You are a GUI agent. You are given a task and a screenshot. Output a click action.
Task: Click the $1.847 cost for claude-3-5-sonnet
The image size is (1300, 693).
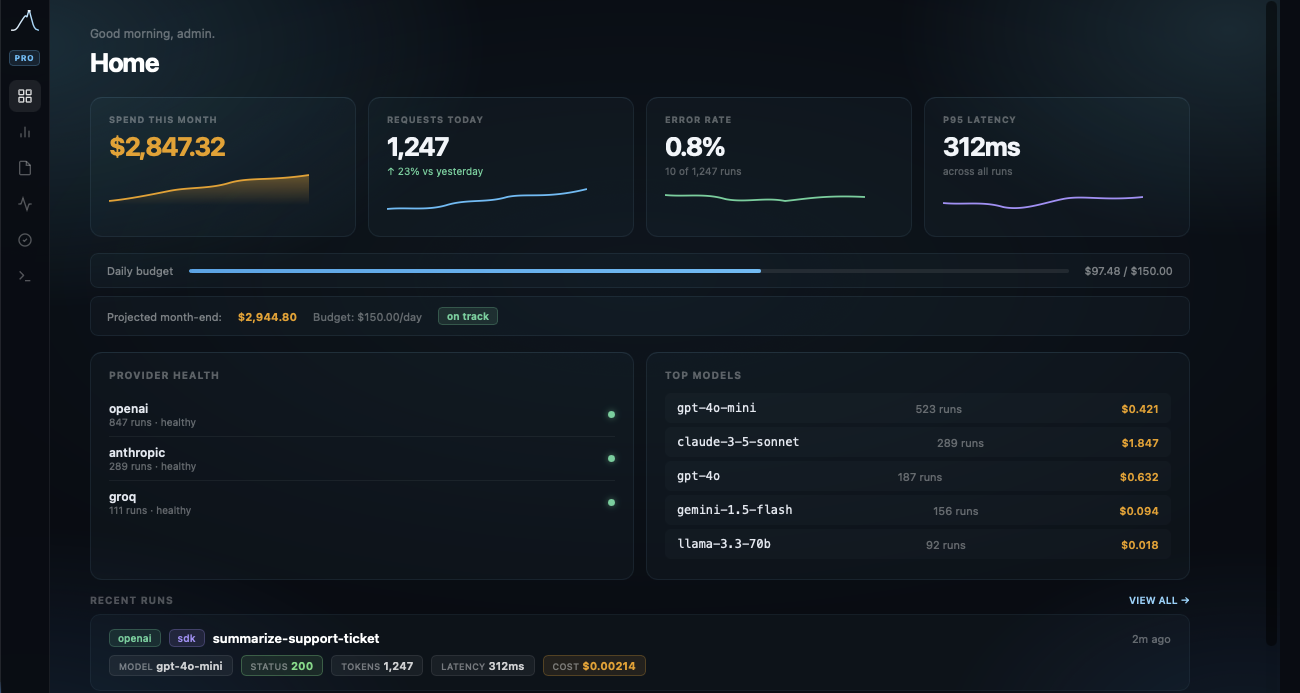[x=1140, y=443]
